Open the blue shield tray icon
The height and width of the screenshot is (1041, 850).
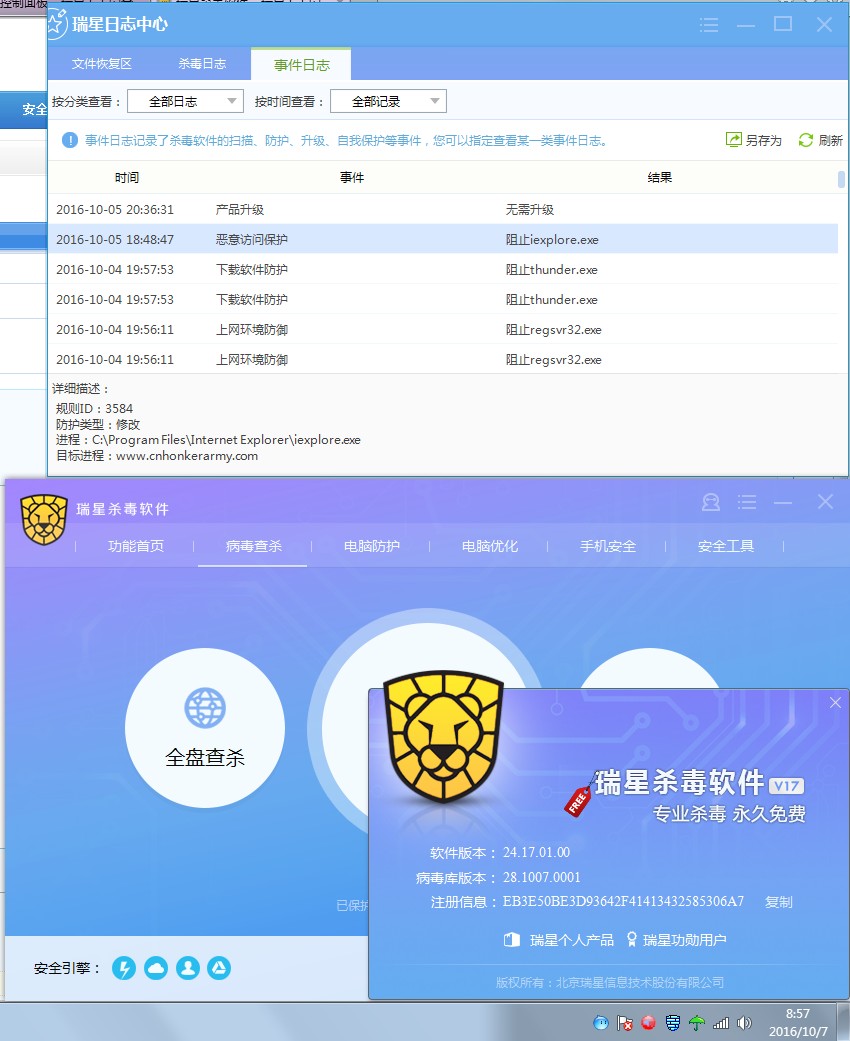point(673,1023)
